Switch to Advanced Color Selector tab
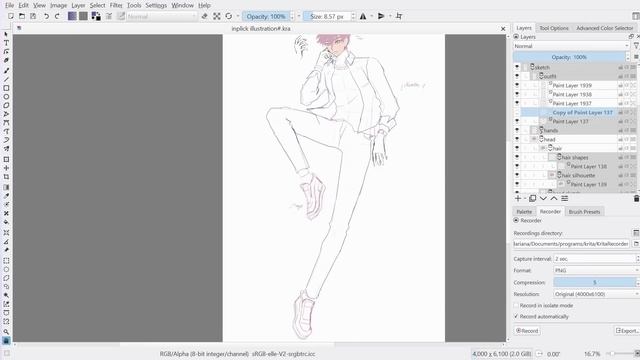This screenshot has height=360, width=640. pyautogui.click(x=604, y=28)
